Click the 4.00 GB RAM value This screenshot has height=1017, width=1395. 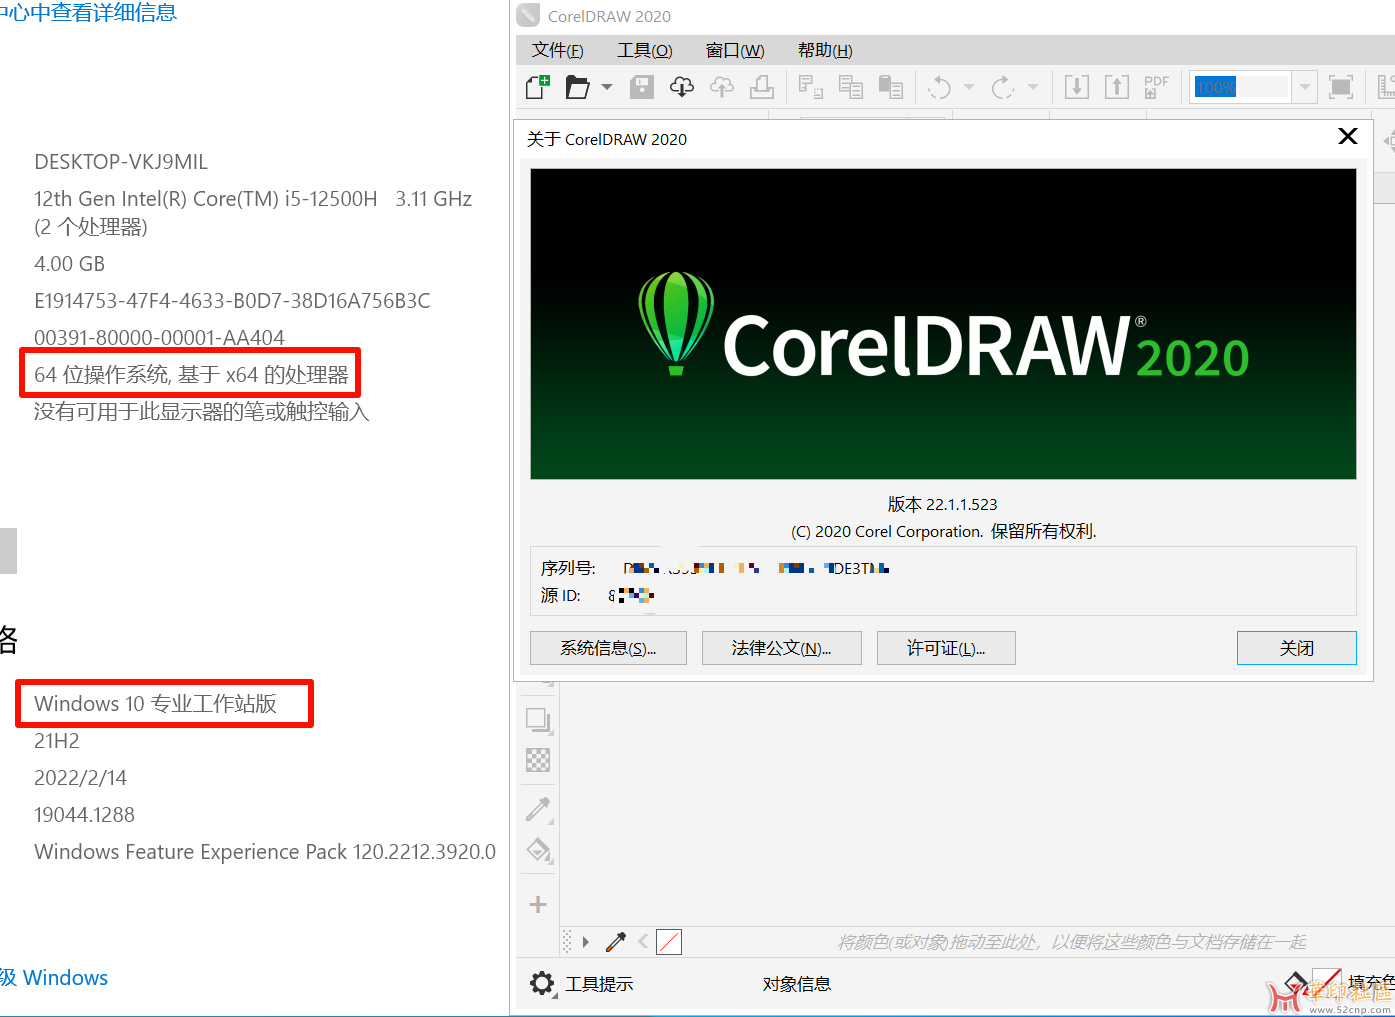(x=69, y=264)
